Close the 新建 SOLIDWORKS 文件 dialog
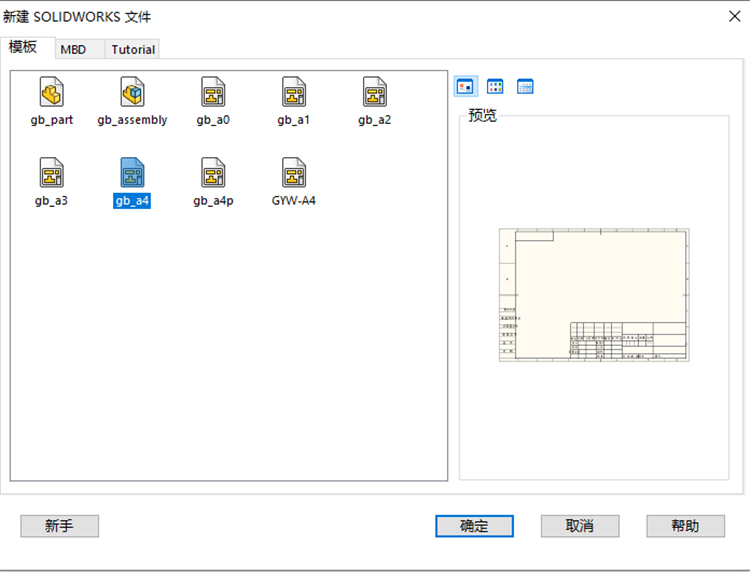 click(735, 17)
